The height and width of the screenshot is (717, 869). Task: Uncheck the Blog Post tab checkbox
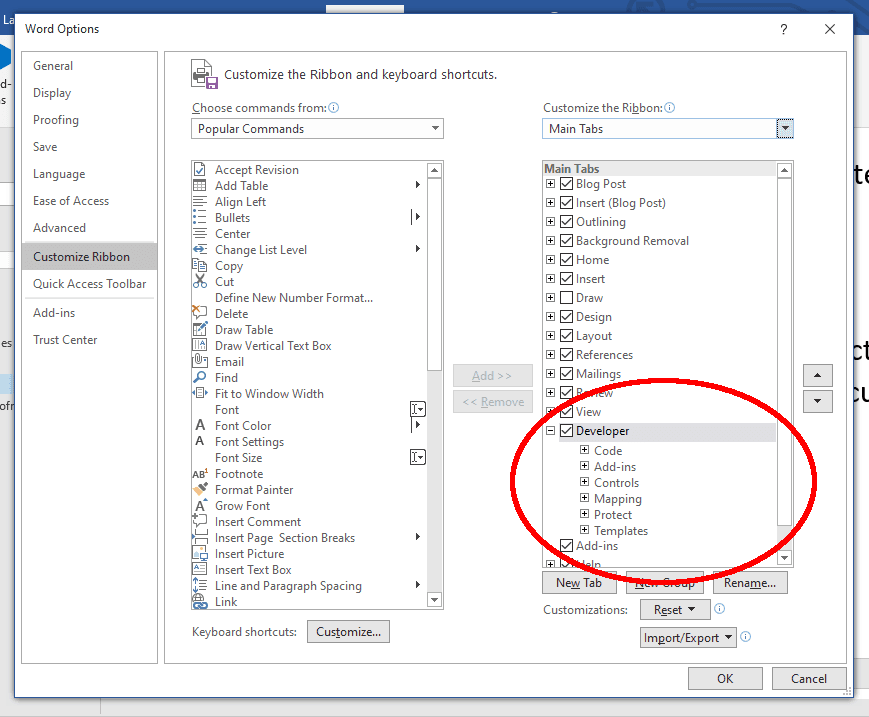coord(566,183)
